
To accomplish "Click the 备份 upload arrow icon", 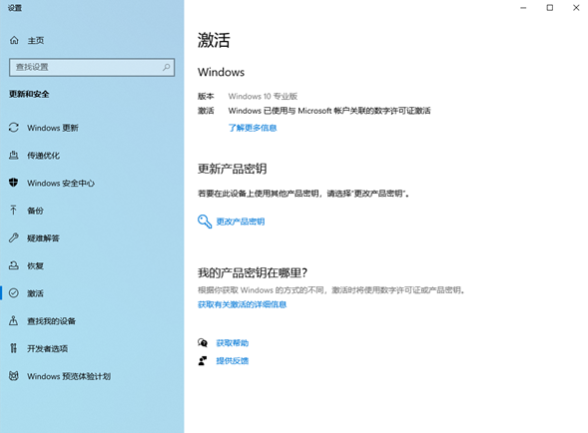I will pos(14,210).
